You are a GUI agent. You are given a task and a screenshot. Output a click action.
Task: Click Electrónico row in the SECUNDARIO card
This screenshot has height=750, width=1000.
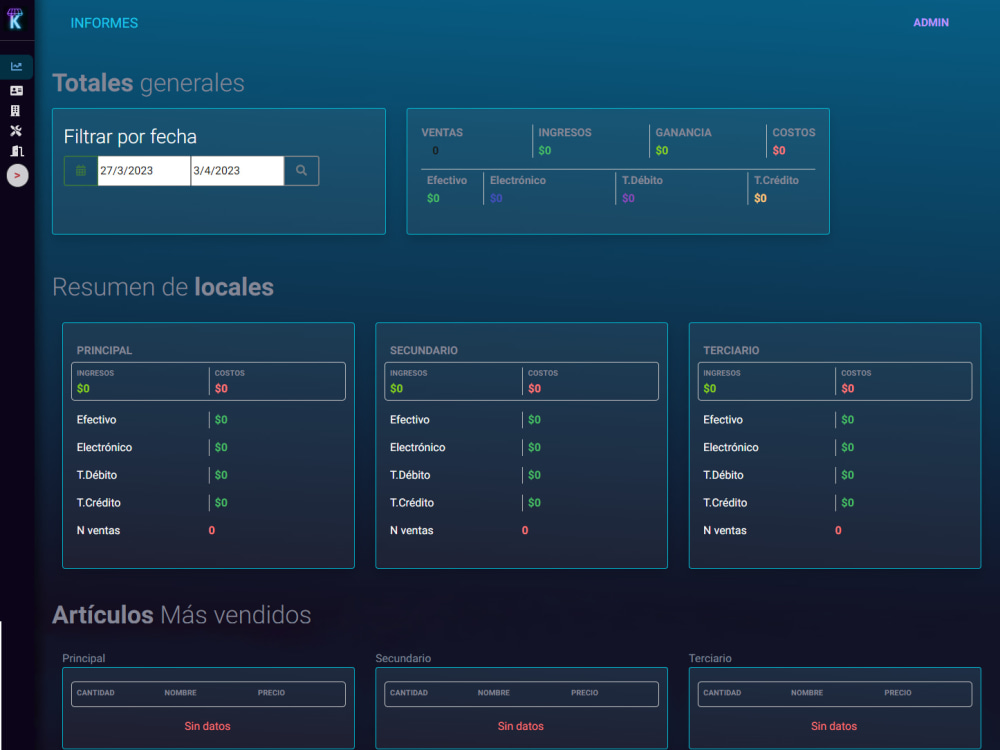pyautogui.click(x=522, y=448)
